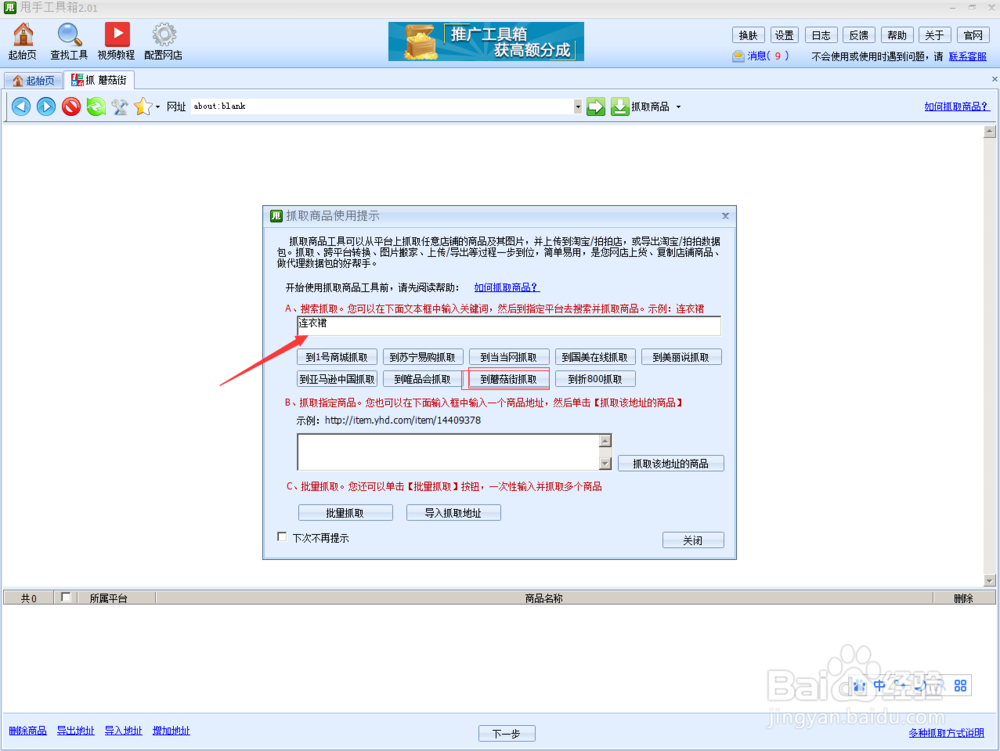The height and width of the screenshot is (751, 1000).
Task: Click the product address text box
Action: click(448, 452)
